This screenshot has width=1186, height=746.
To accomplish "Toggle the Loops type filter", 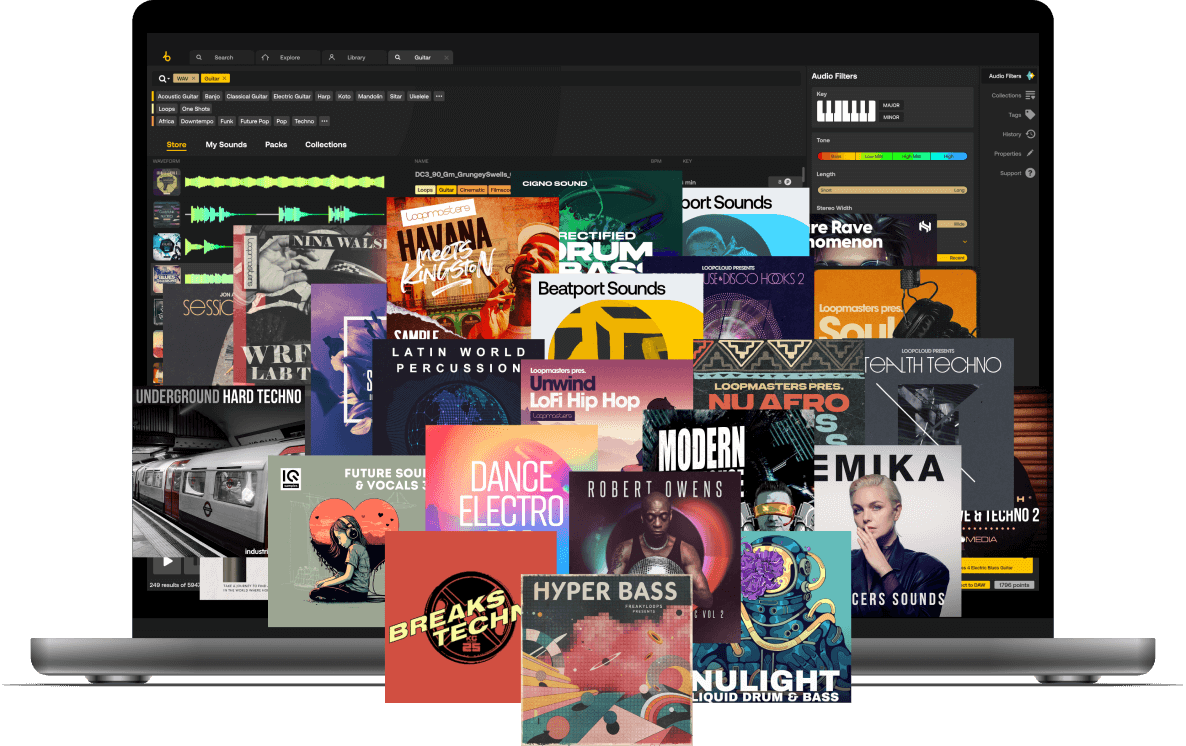I will 166,109.
